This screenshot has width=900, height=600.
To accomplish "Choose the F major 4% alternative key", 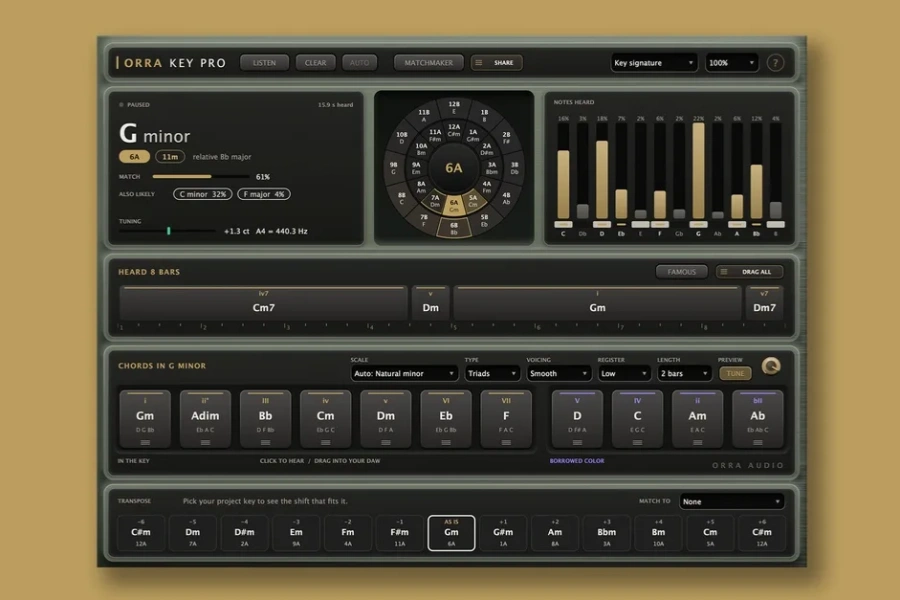I will coord(263,194).
